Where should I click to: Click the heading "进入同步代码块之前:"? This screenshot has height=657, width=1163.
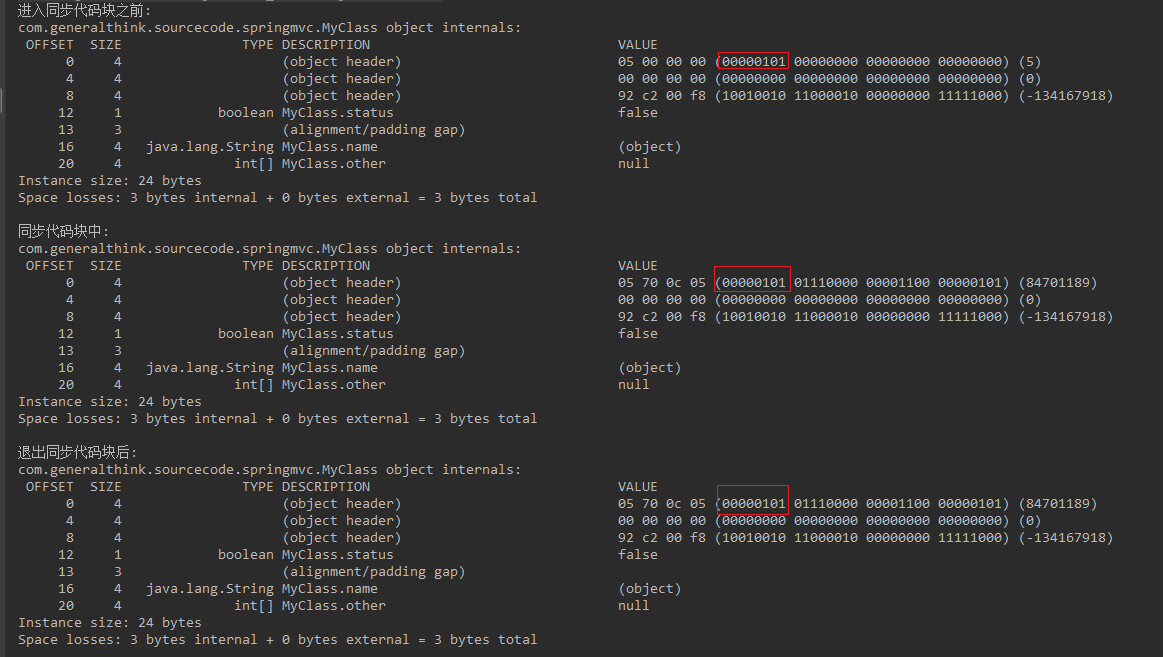[x=85, y=10]
